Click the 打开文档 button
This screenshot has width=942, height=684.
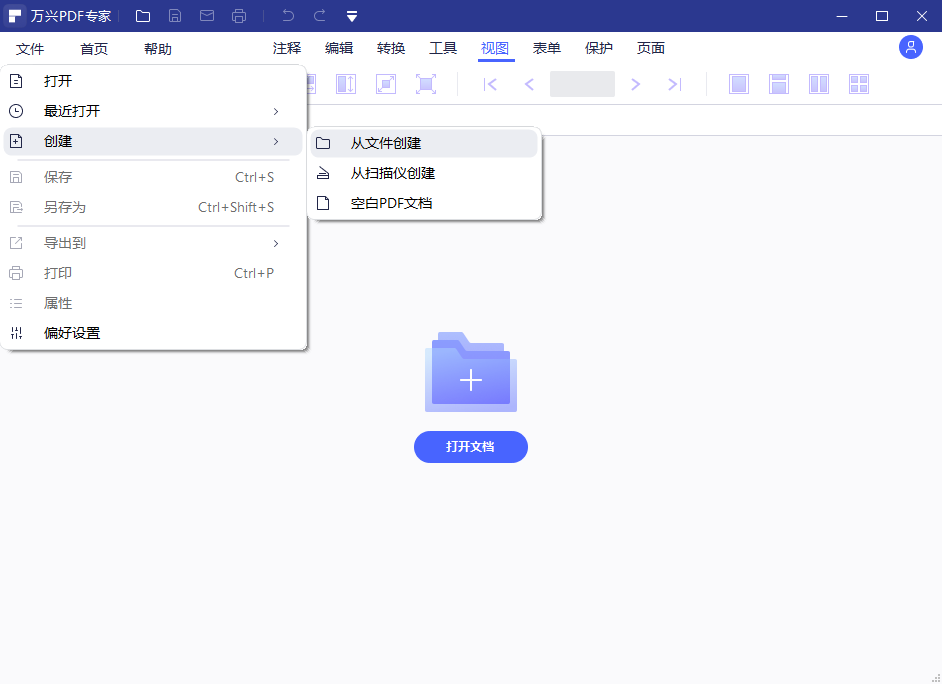pos(470,447)
